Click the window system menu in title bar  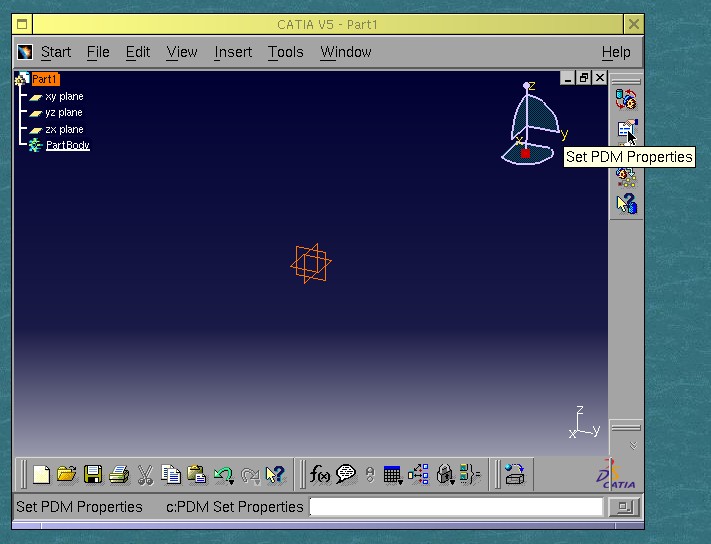click(x=22, y=24)
